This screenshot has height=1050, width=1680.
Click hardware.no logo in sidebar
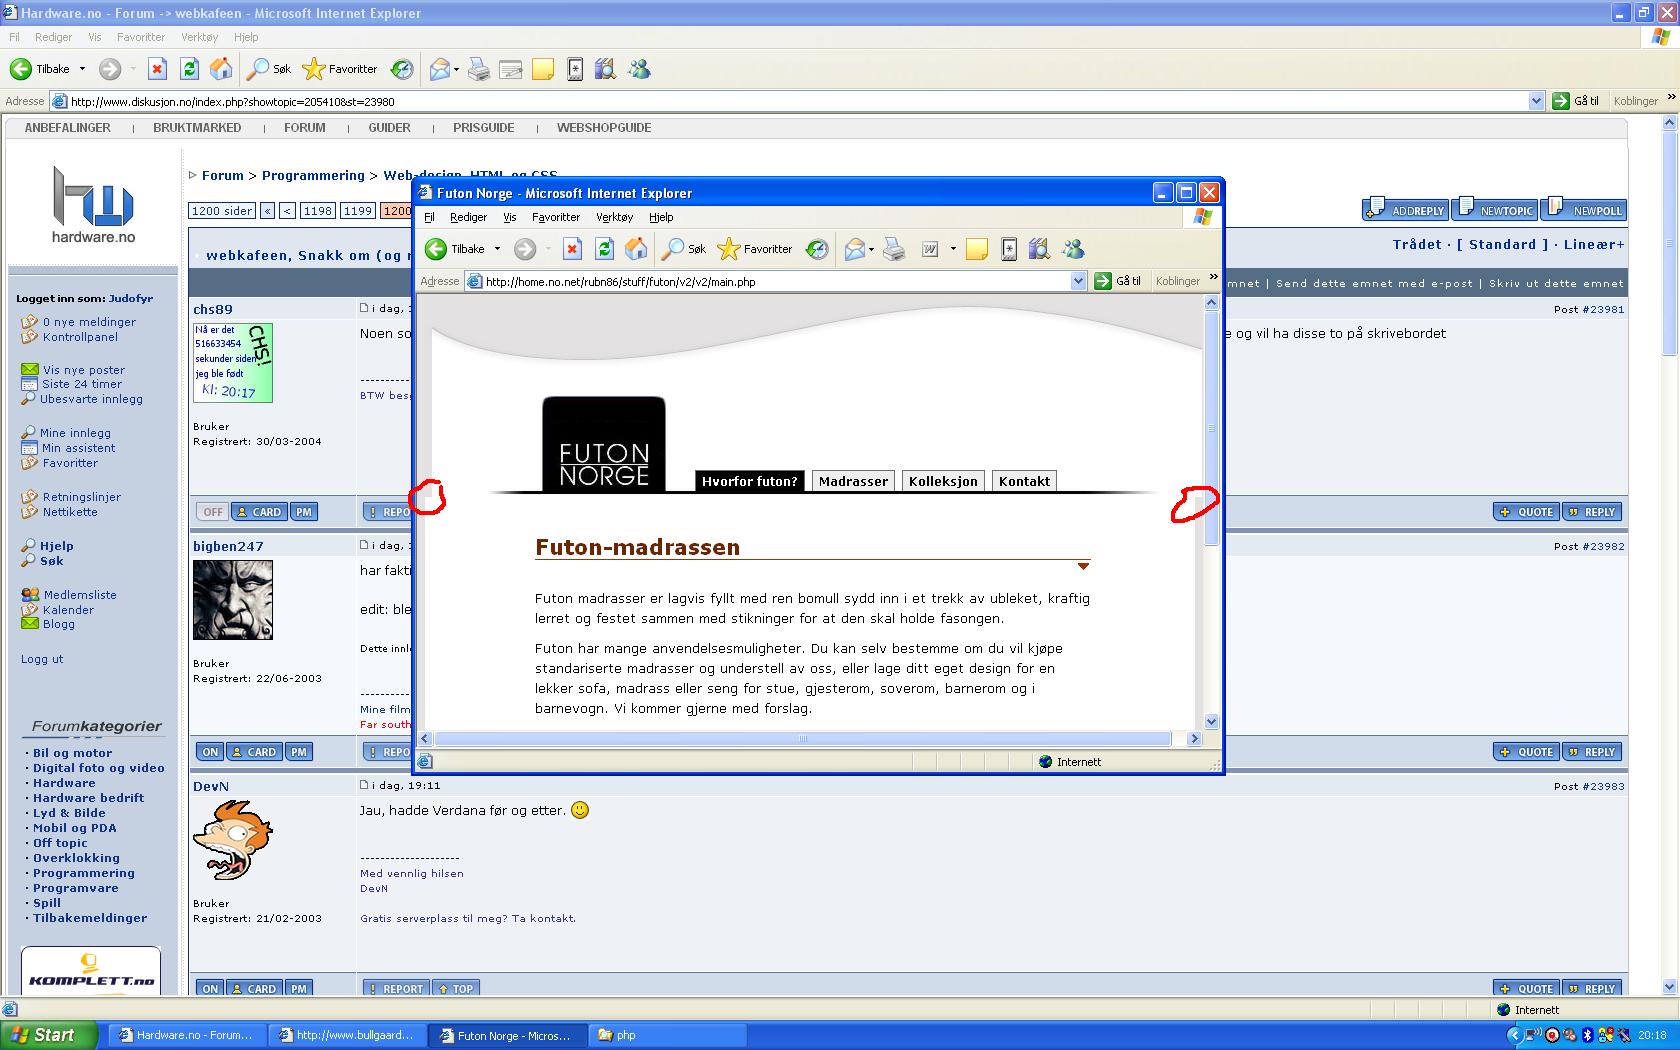(93, 205)
